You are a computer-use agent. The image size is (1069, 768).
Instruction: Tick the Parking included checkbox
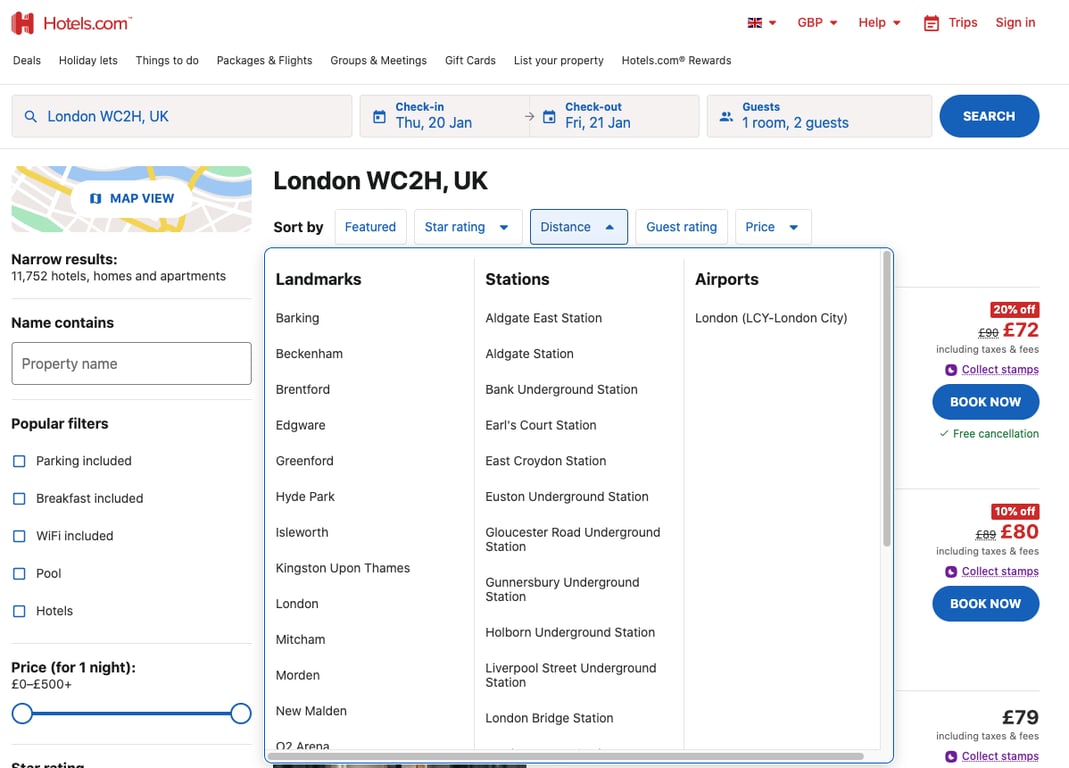[x=19, y=461]
